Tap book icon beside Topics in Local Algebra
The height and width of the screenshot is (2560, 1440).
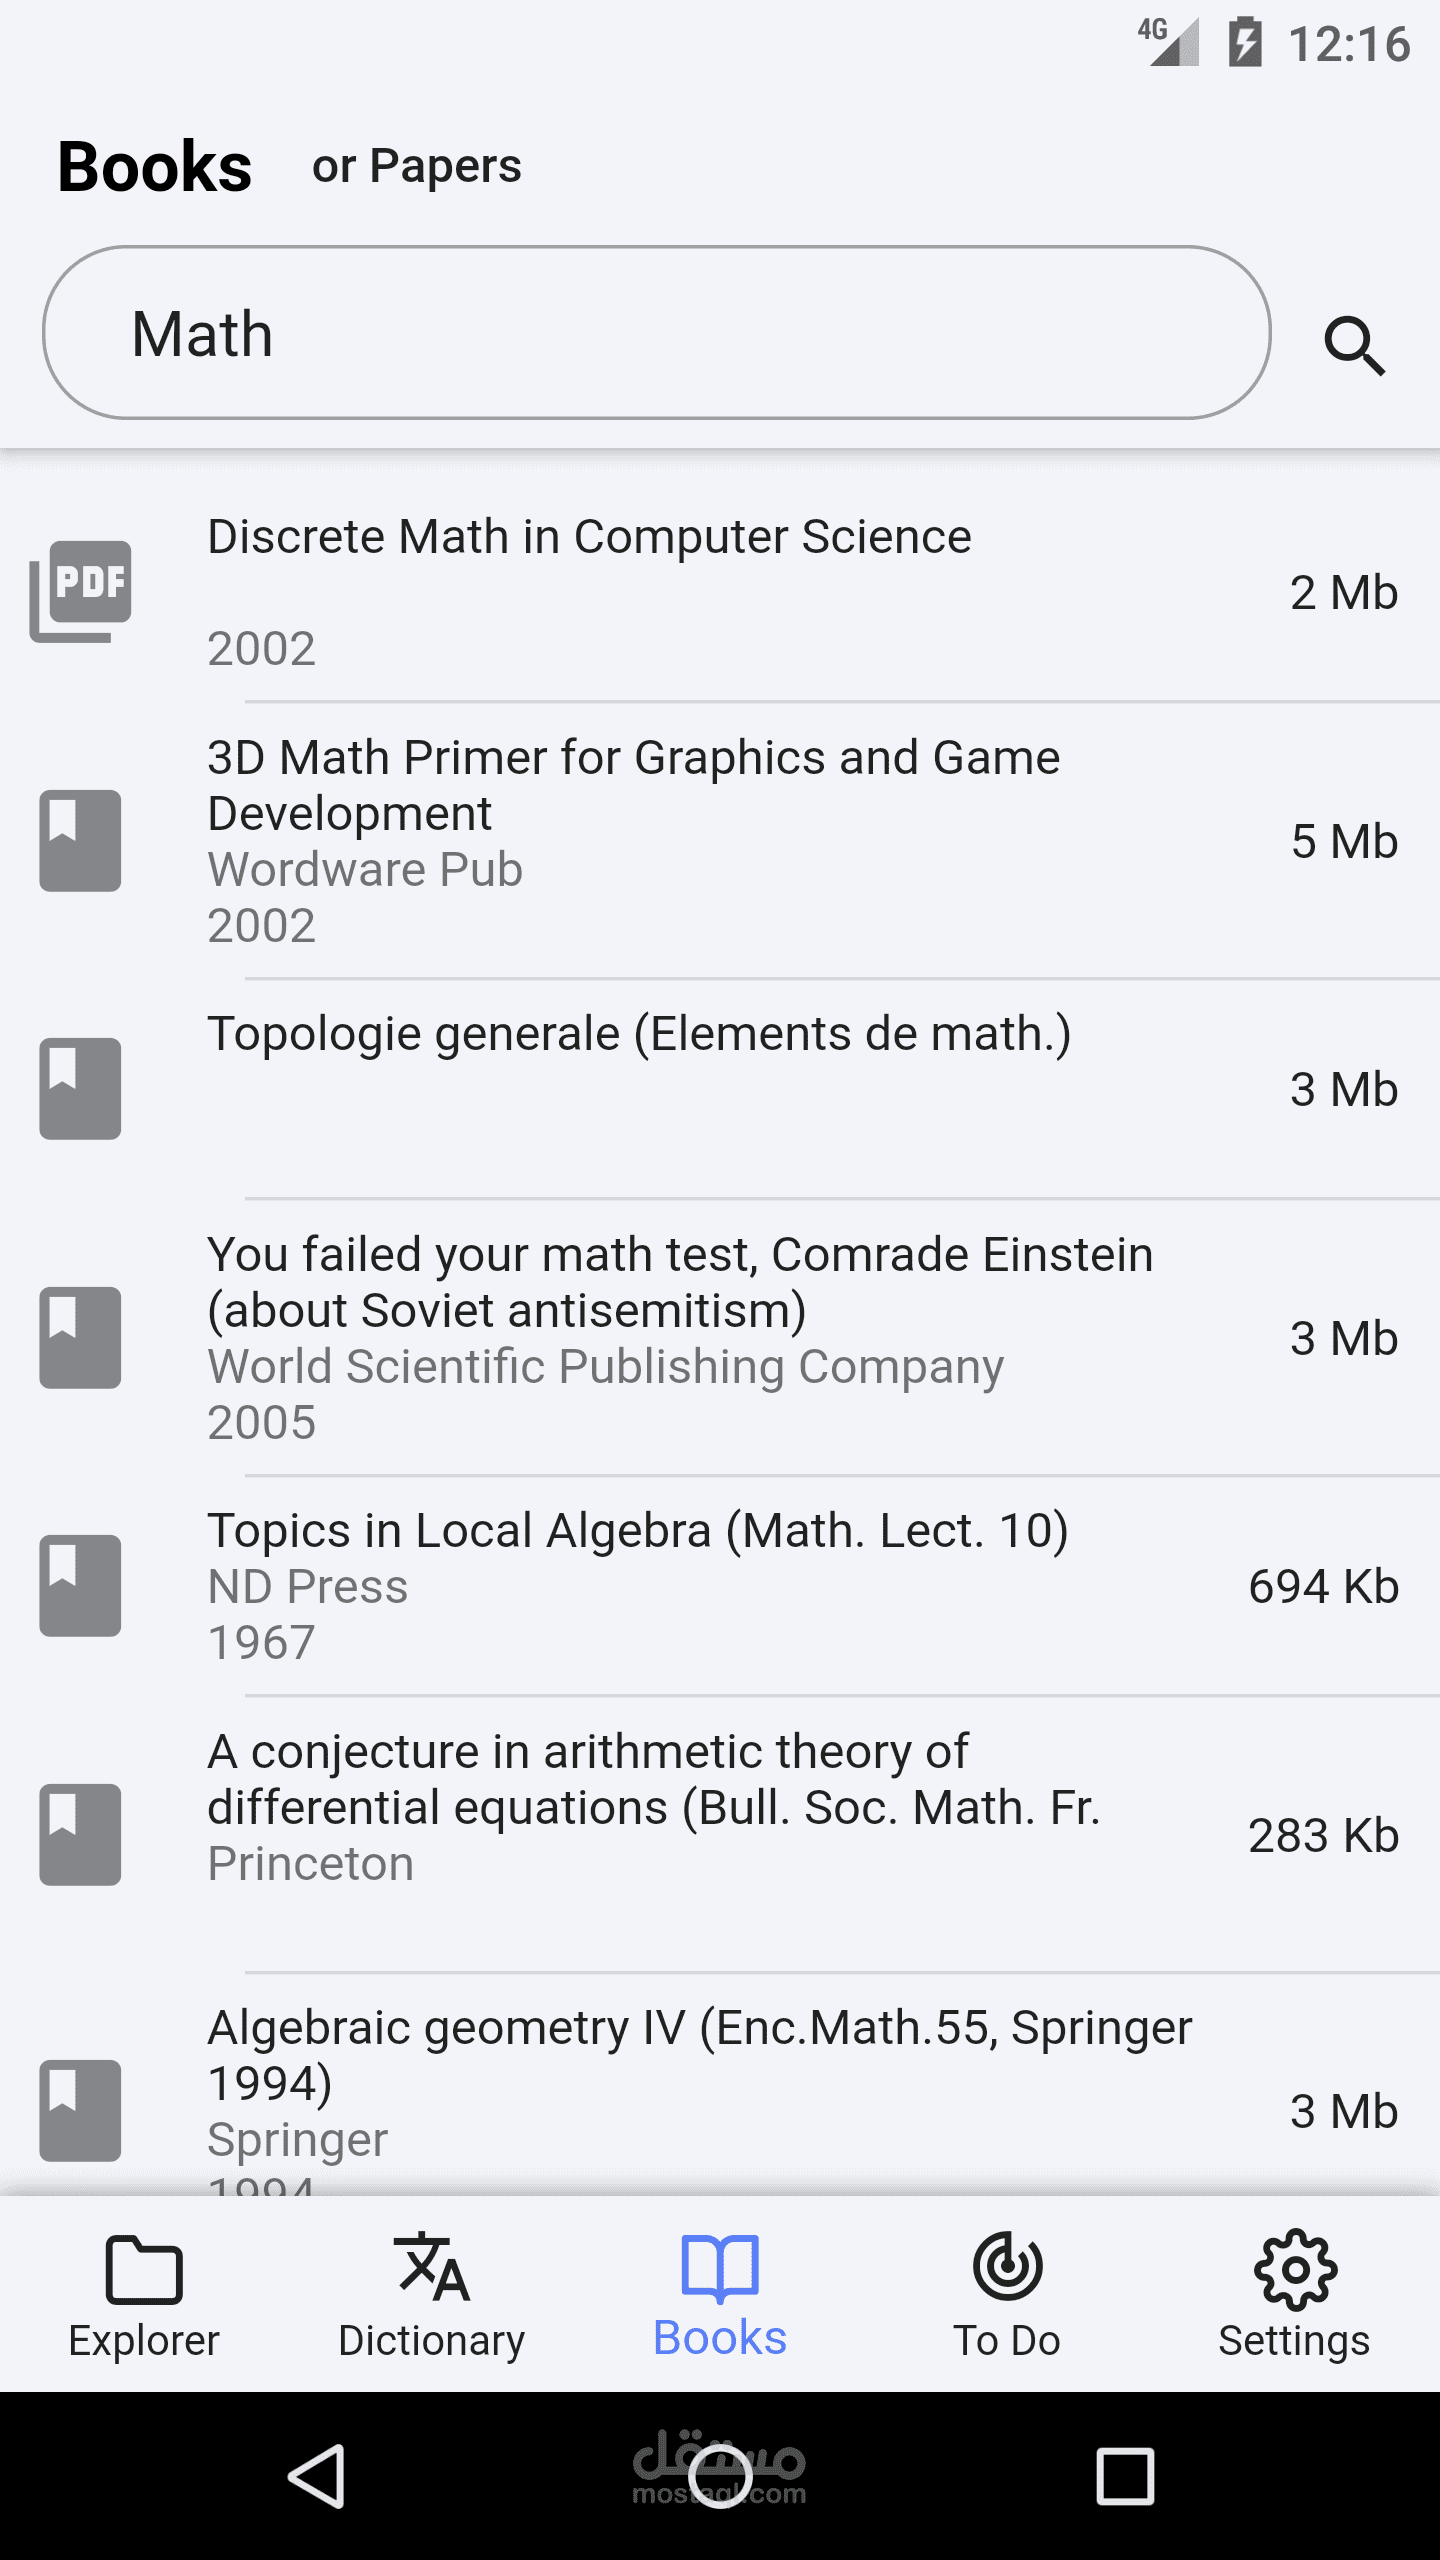(x=80, y=1585)
